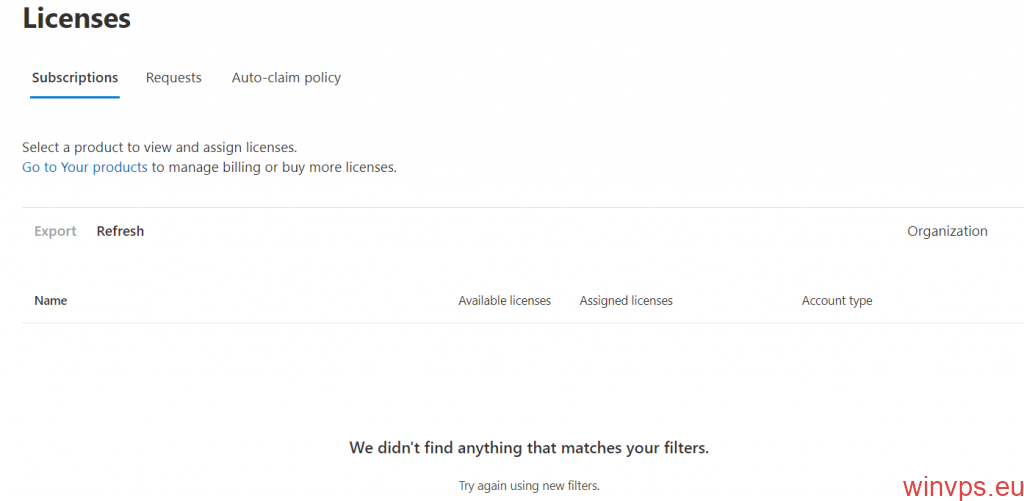Screen dimensions: 1024x501
Task: Click the 'Select a product' instruction text
Action: (x=159, y=147)
